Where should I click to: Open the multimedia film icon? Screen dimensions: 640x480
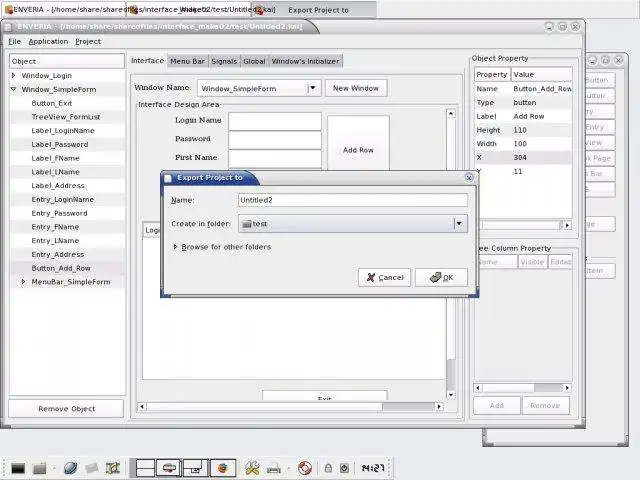pyautogui.click(x=113, y=468)
